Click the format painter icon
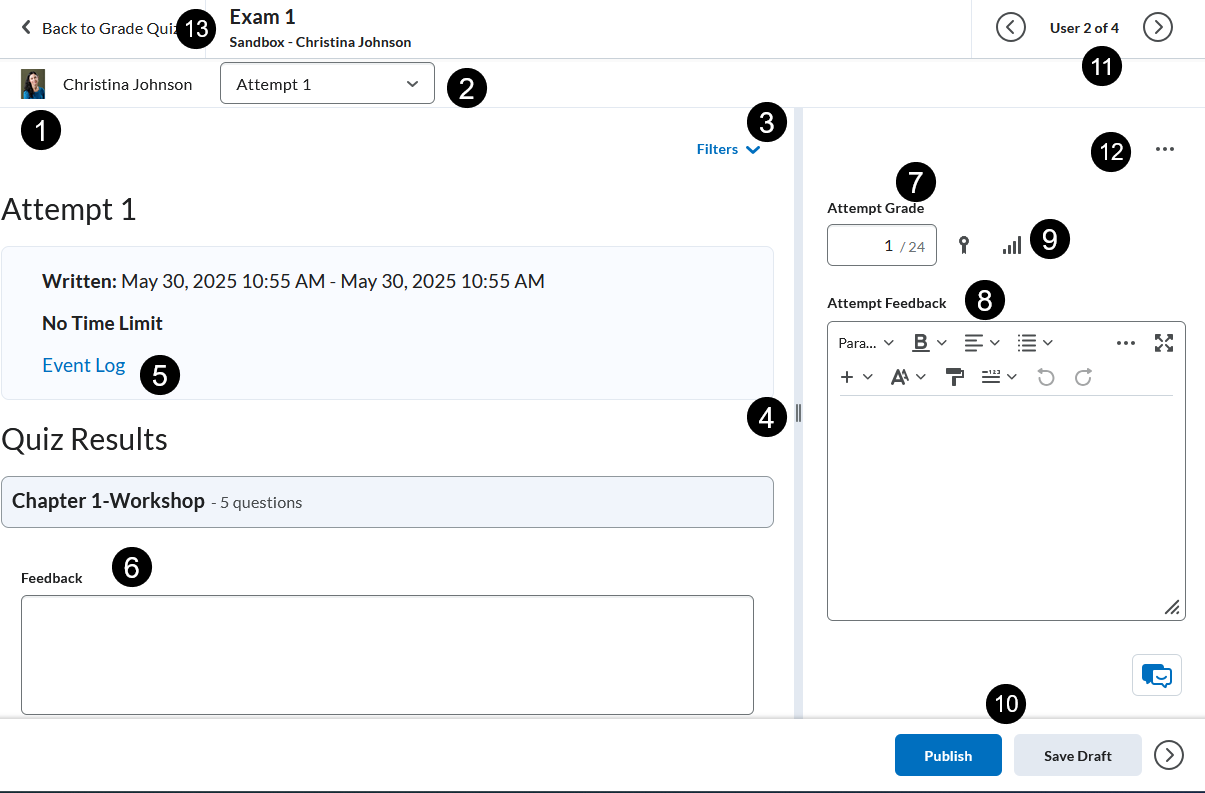Image resolution: width=1205 pixels, height=793 pixels. (x=955, y=377)
